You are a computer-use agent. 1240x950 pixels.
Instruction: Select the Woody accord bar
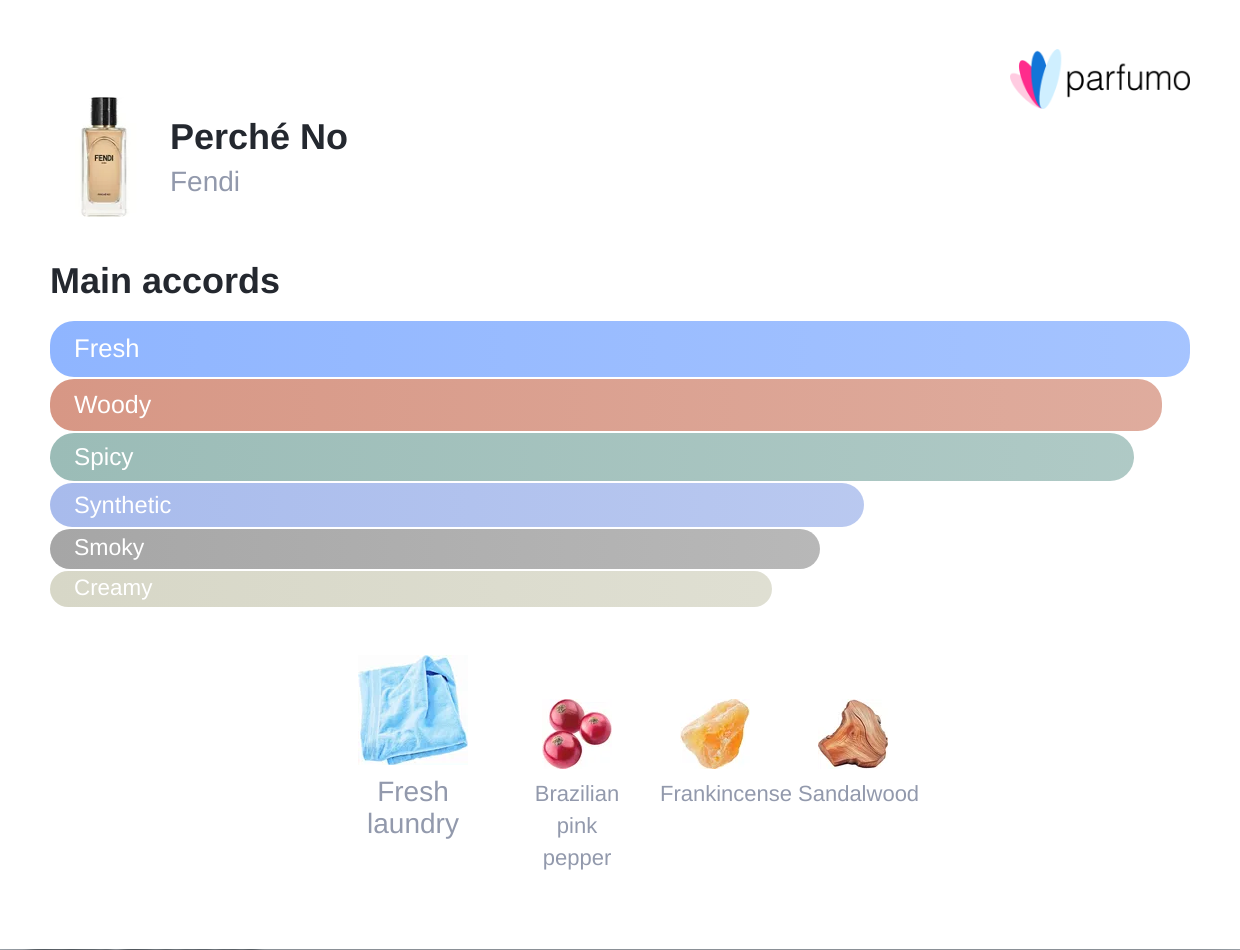click(606, 405)
